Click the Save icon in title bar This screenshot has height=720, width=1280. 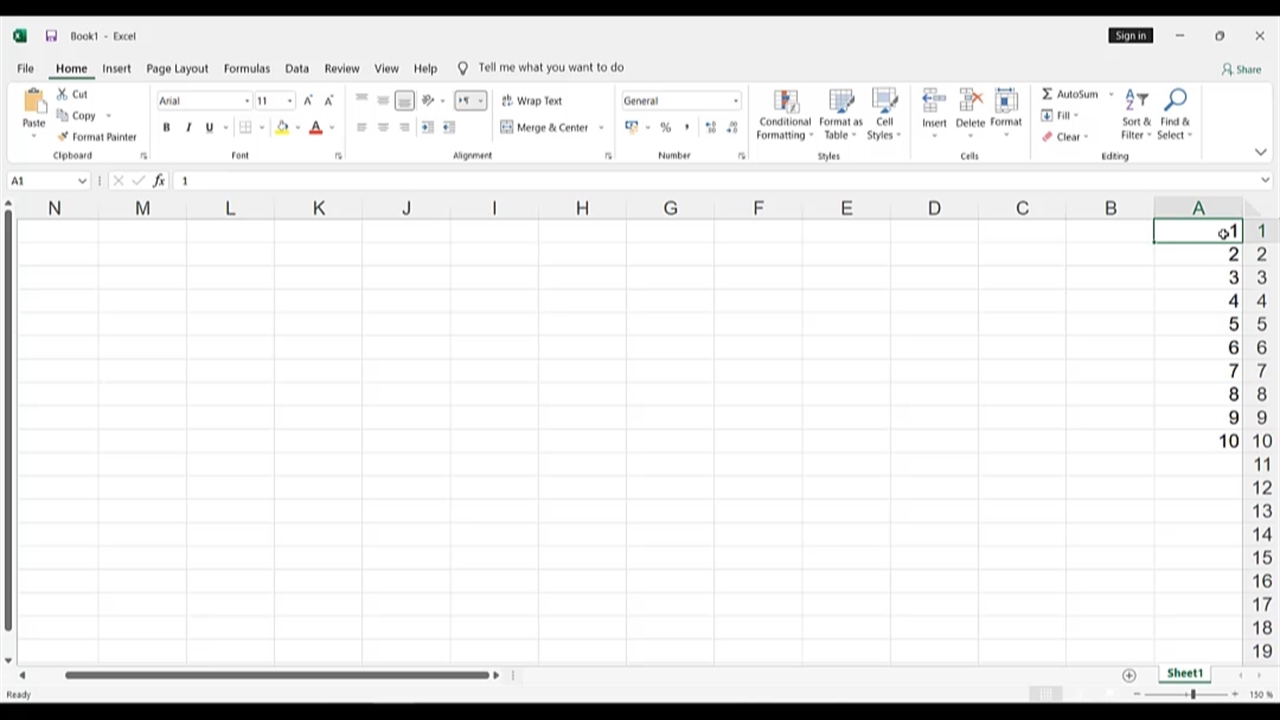tap(51, 36)
